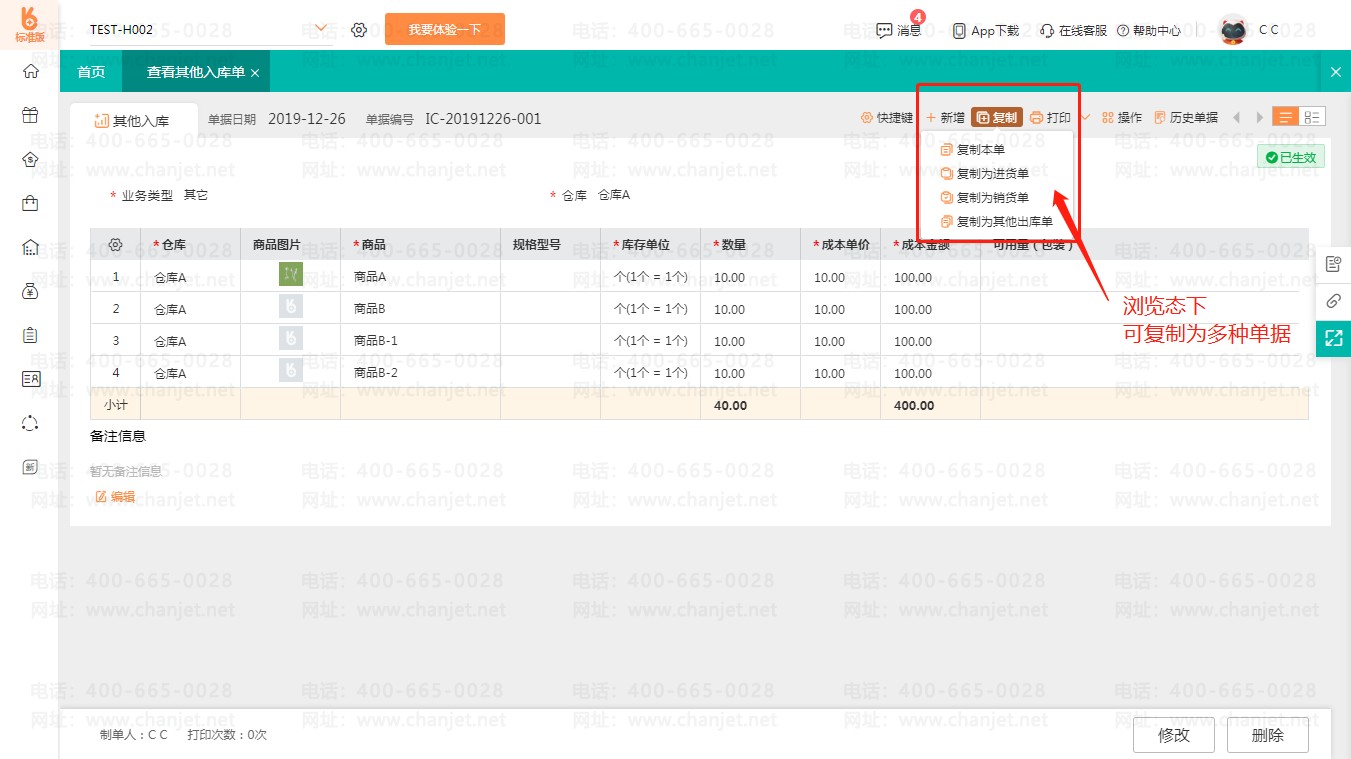Click the 复制 copy toolbar button
The image size is (1351, 759).
tap(997, 118)
